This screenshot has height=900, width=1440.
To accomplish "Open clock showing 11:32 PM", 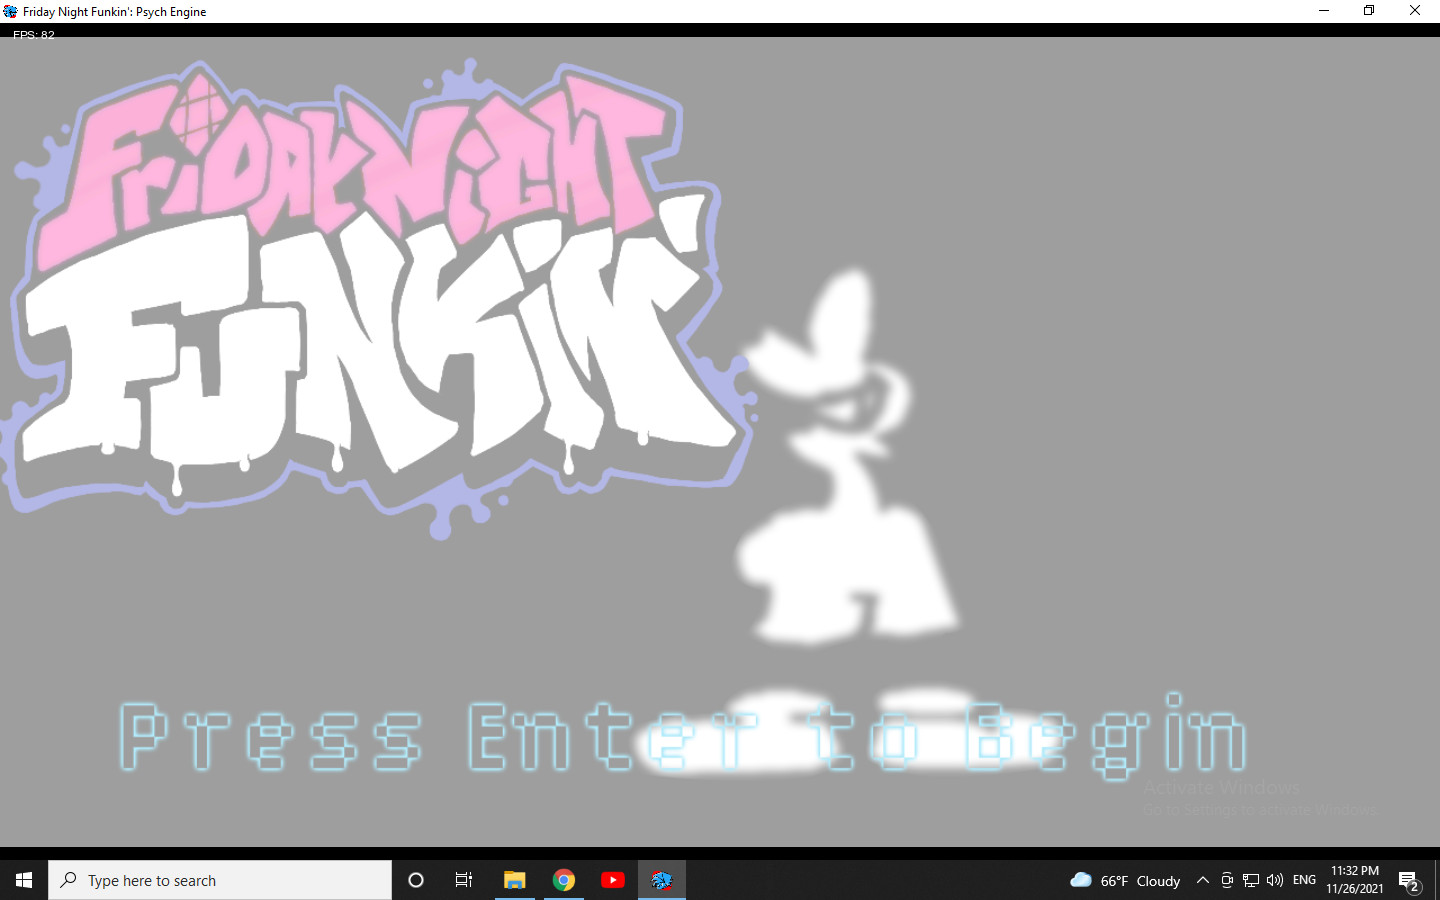I will pyautogui.click(x=1353, y=880).
